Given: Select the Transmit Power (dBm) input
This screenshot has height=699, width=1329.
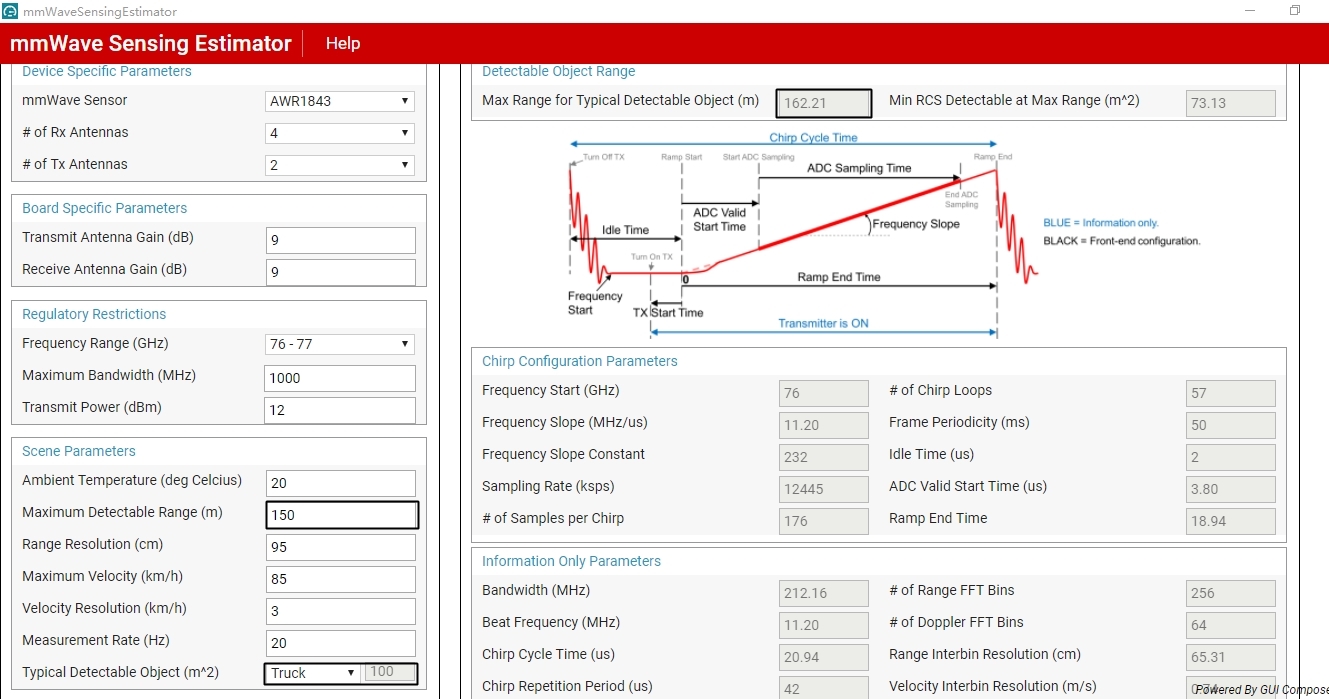Looking at the screenshot, I should click(x=340, y=410).
